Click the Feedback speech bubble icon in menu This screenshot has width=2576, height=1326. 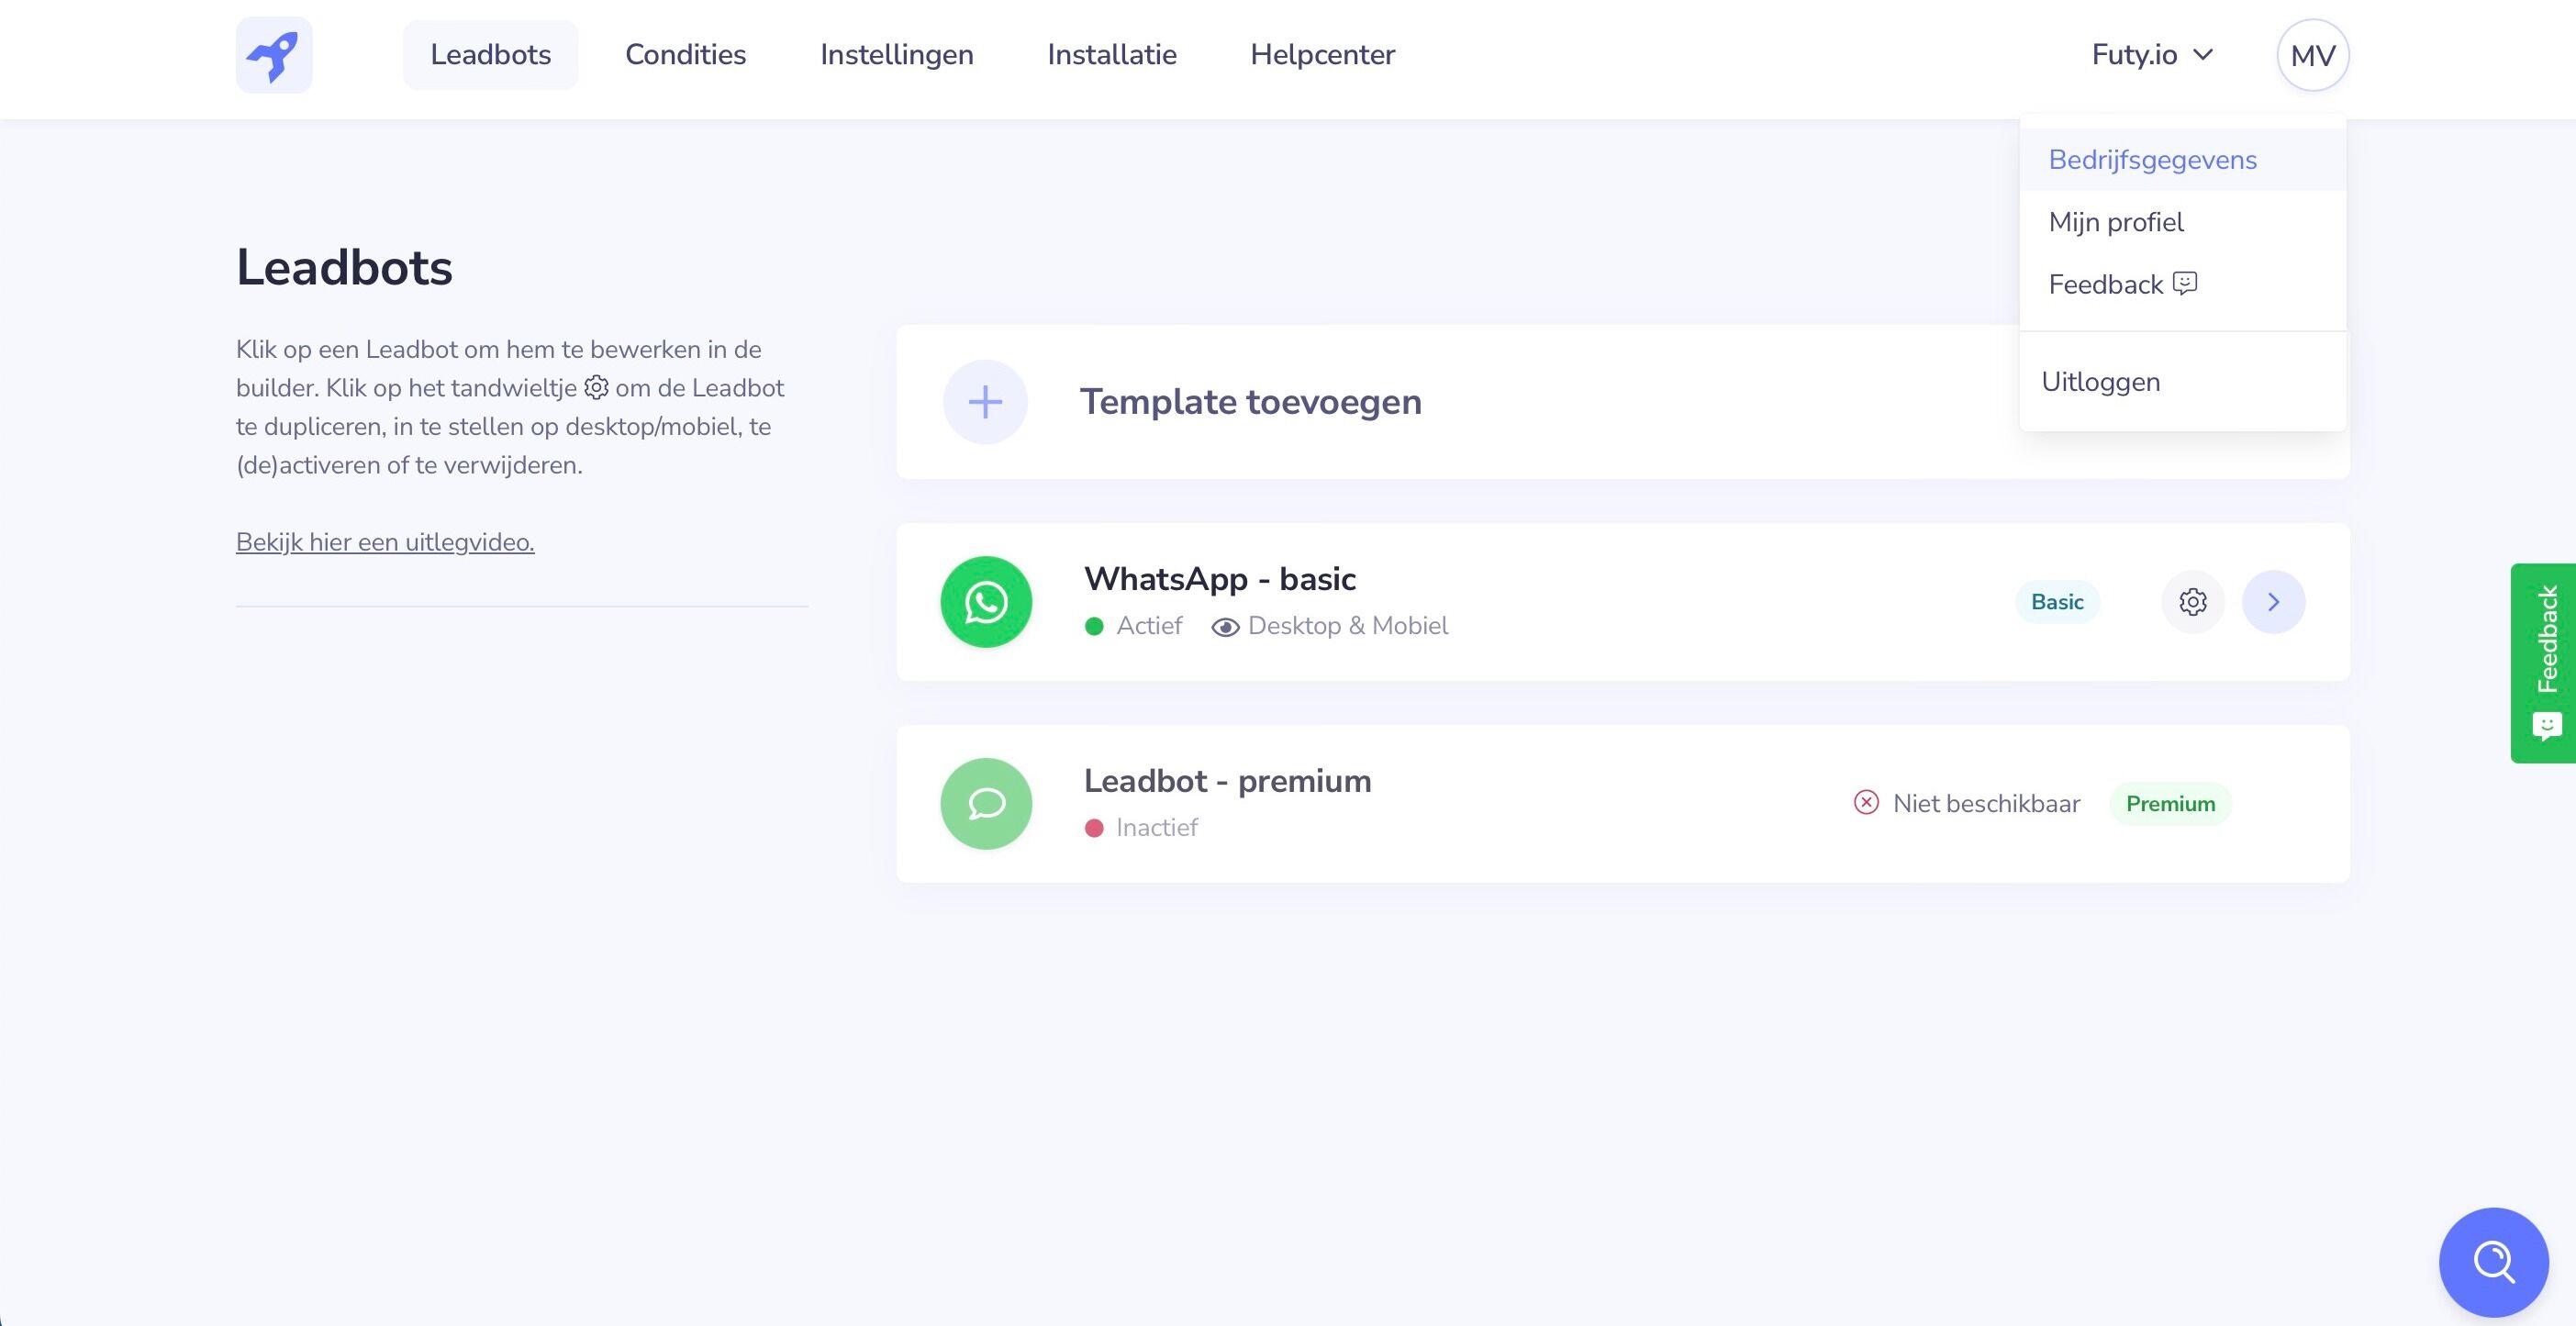2185,284
